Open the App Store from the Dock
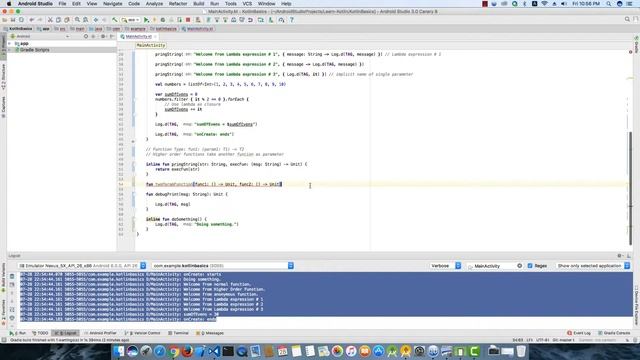 pyautogui.click(x=378, y=351)
